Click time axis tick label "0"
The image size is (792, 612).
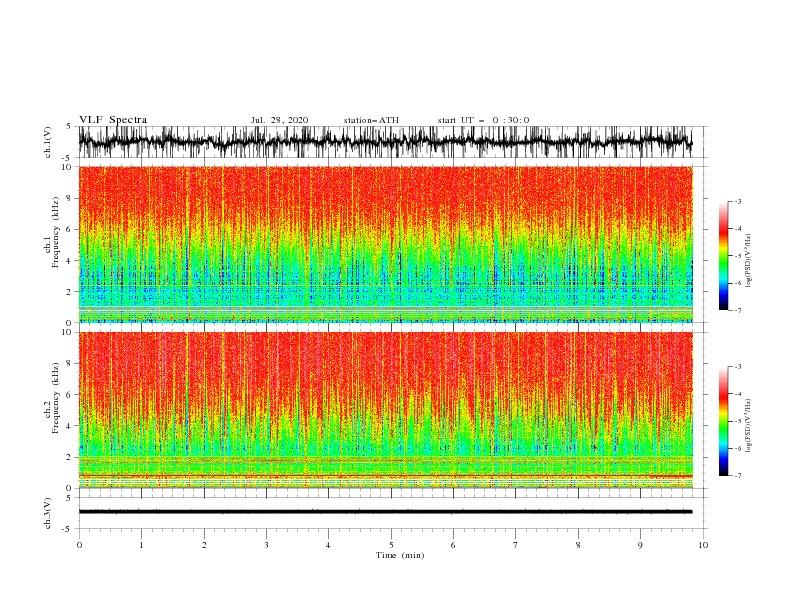tap(79, 545)
